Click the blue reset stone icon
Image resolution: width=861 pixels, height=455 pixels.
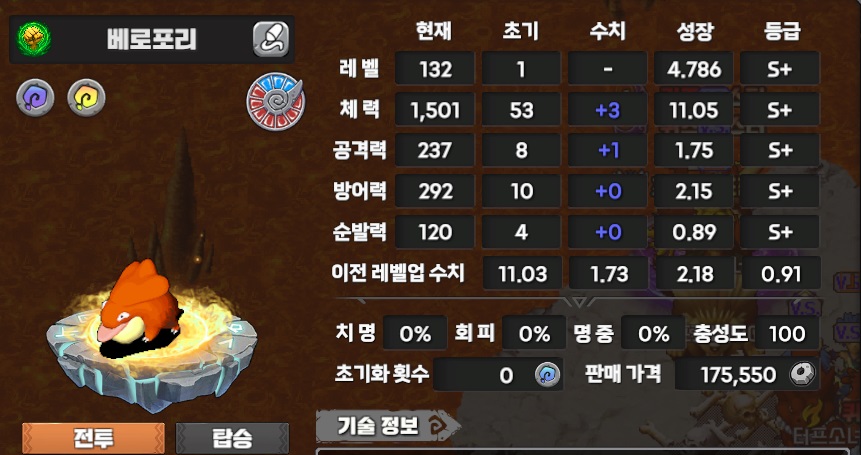pyautogui.click(x=547, y=374)
